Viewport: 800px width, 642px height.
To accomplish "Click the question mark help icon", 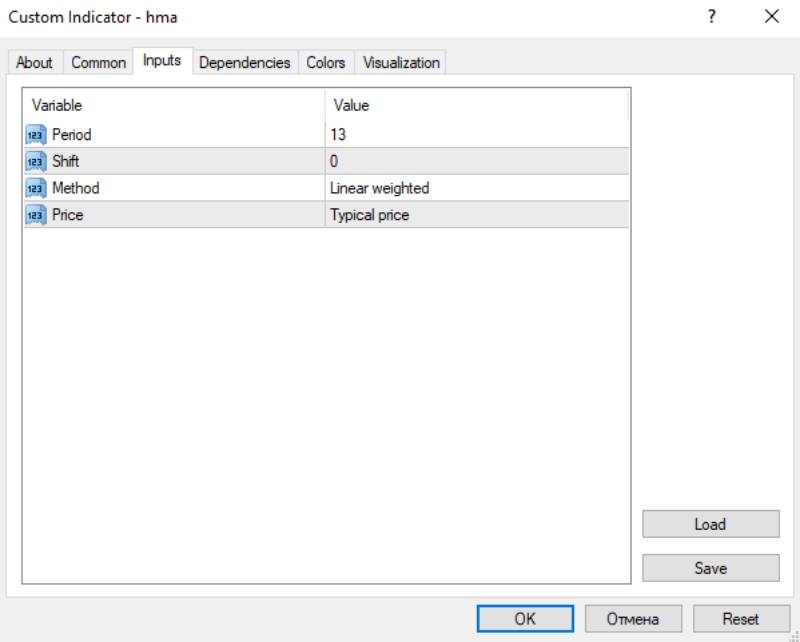I will [x=712, y=17].
